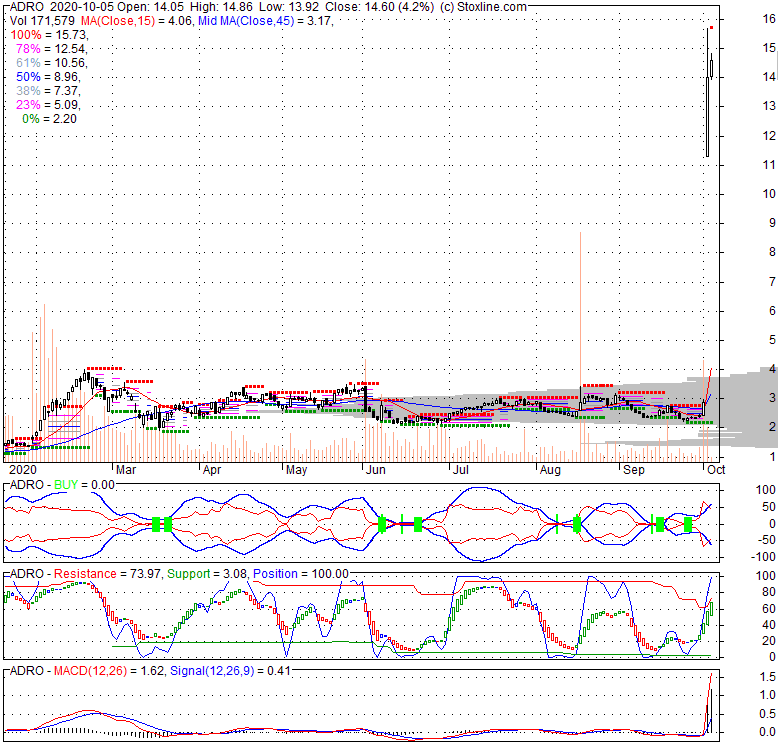Click the 2020 year label on time axis
The height and width of the screenshot is (745, 780).
coord(23,470)
